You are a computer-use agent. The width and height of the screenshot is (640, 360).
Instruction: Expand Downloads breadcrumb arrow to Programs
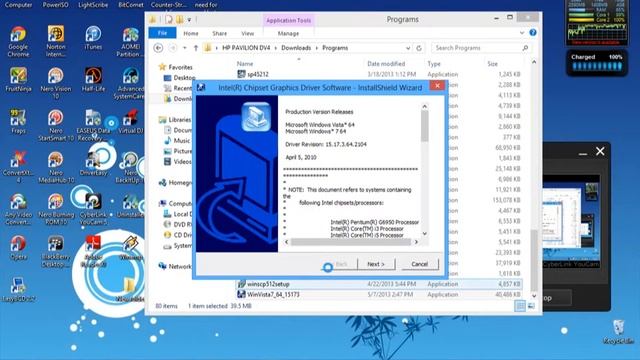point(316,48)
